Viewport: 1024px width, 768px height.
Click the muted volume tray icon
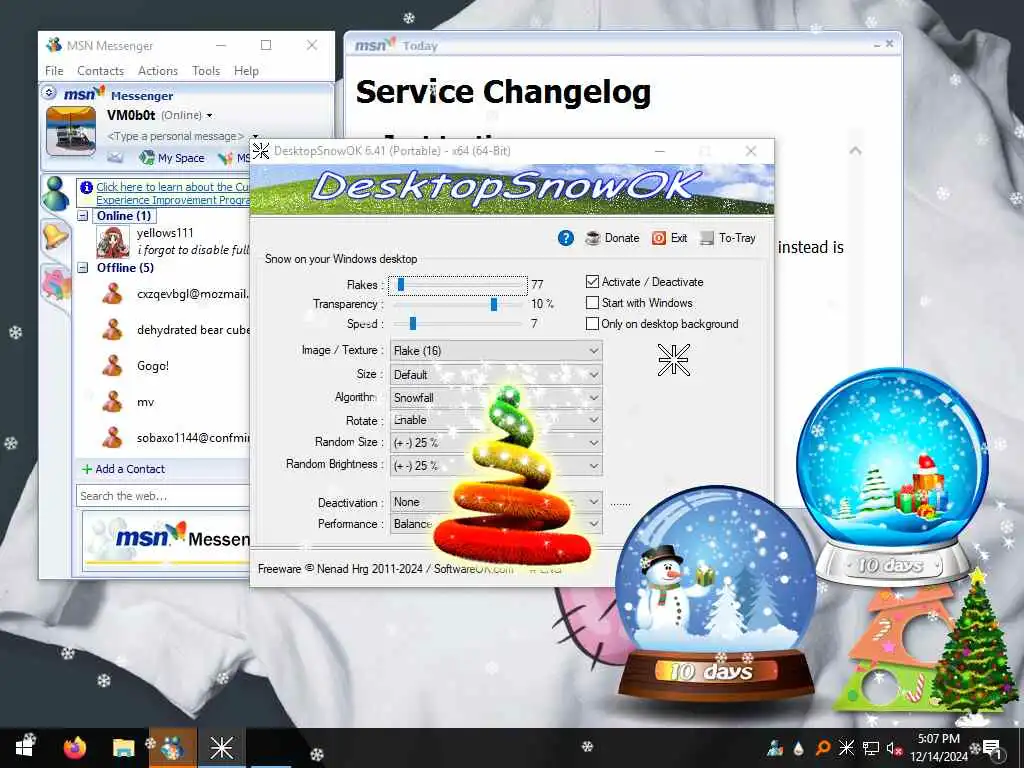point(893,748)
